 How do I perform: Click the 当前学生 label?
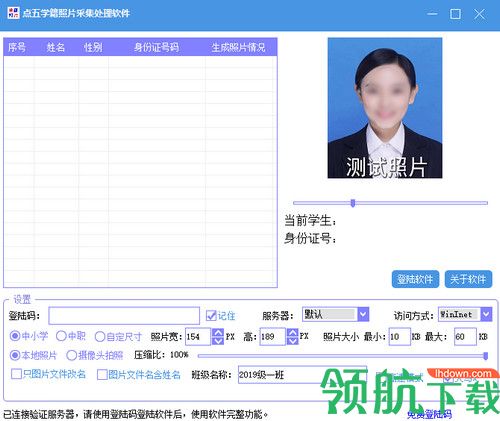click(310, 220)
